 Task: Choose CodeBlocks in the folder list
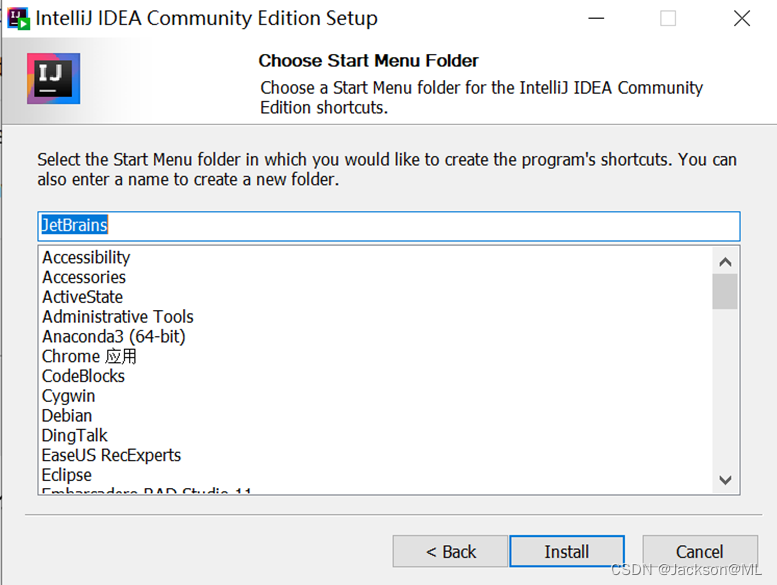(x=83, y=376)
